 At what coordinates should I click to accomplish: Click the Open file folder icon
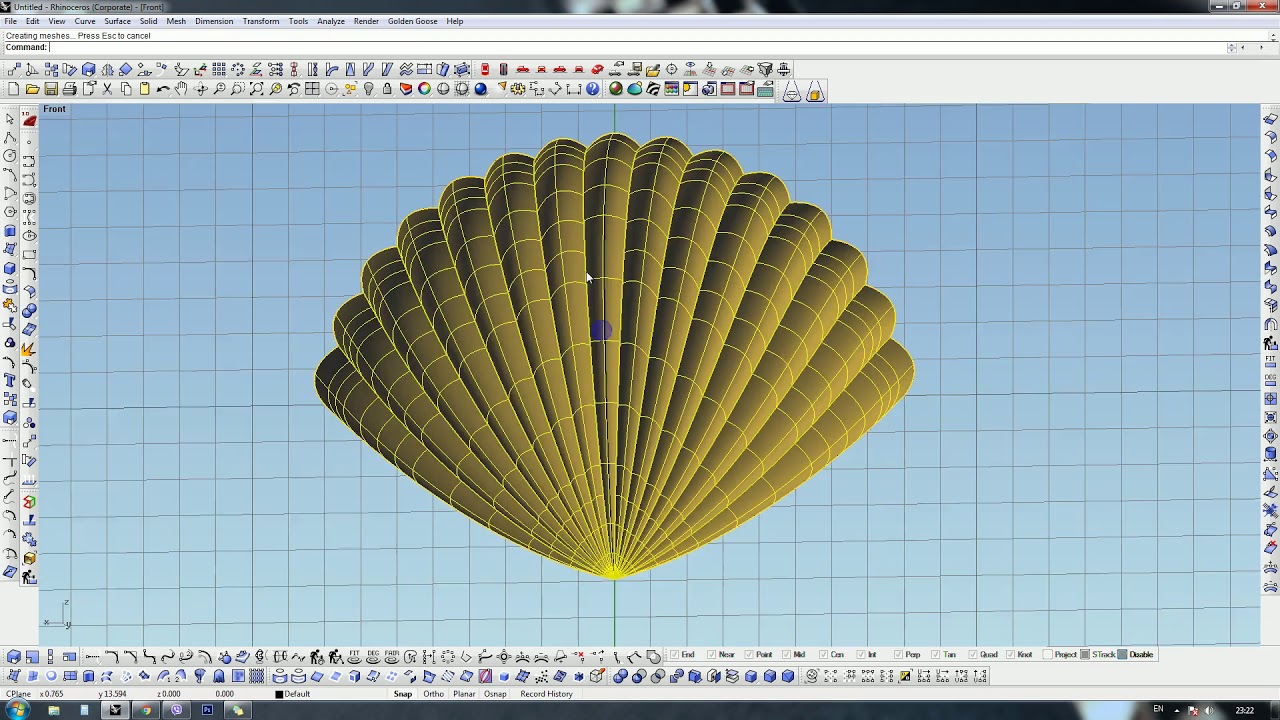32,90
